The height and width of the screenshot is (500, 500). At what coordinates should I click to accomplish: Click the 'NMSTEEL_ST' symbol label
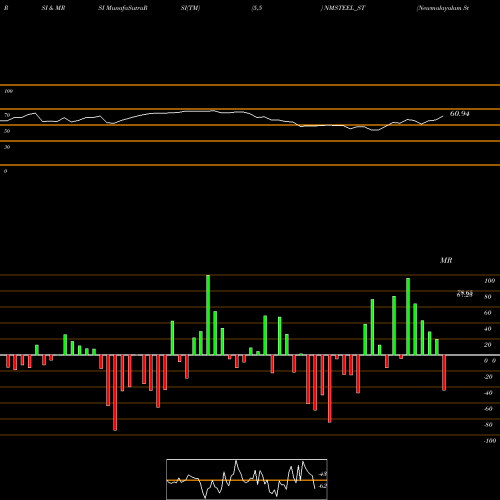tap(345, 8)
